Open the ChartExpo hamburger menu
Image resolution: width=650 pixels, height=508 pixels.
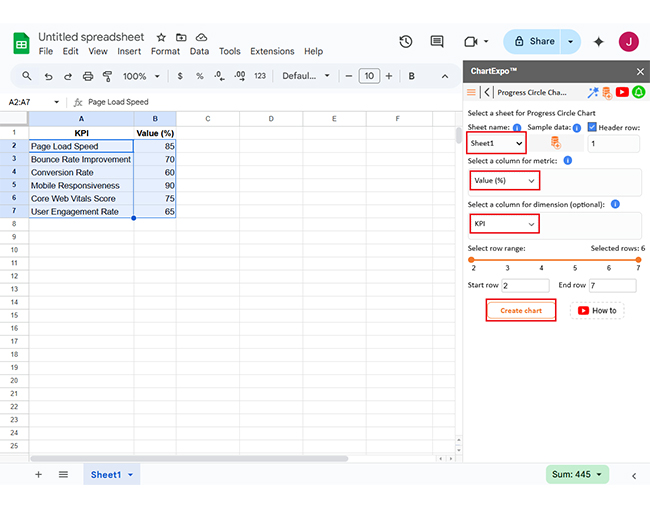click(x=472, y=92)
